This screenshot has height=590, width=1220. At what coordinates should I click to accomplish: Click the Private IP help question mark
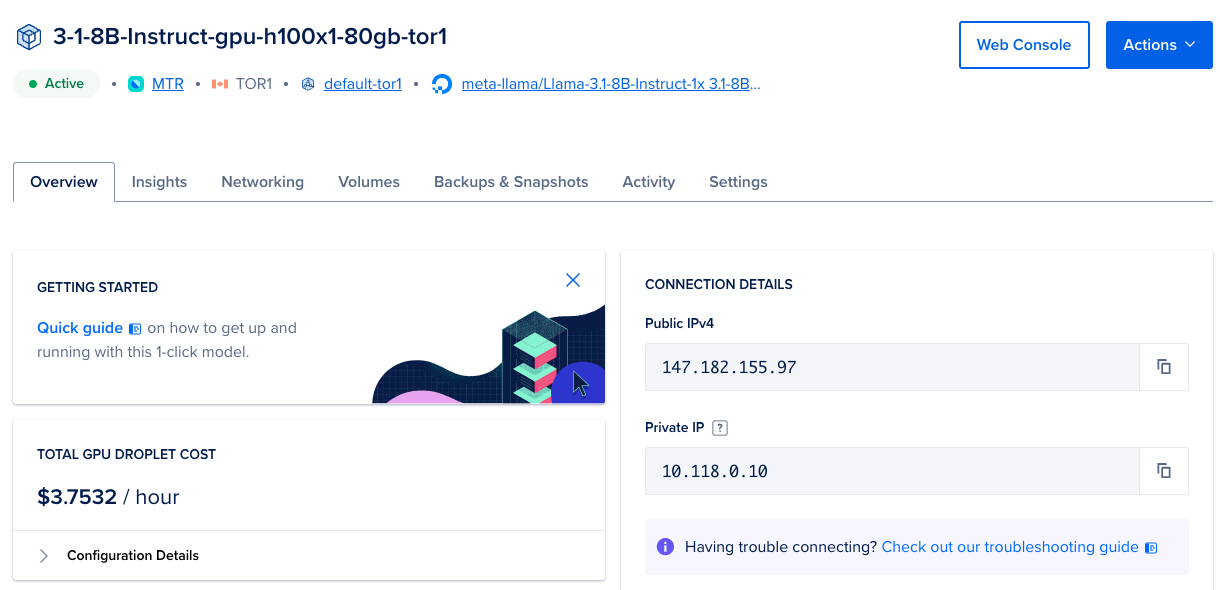click(x=720, y=428)
